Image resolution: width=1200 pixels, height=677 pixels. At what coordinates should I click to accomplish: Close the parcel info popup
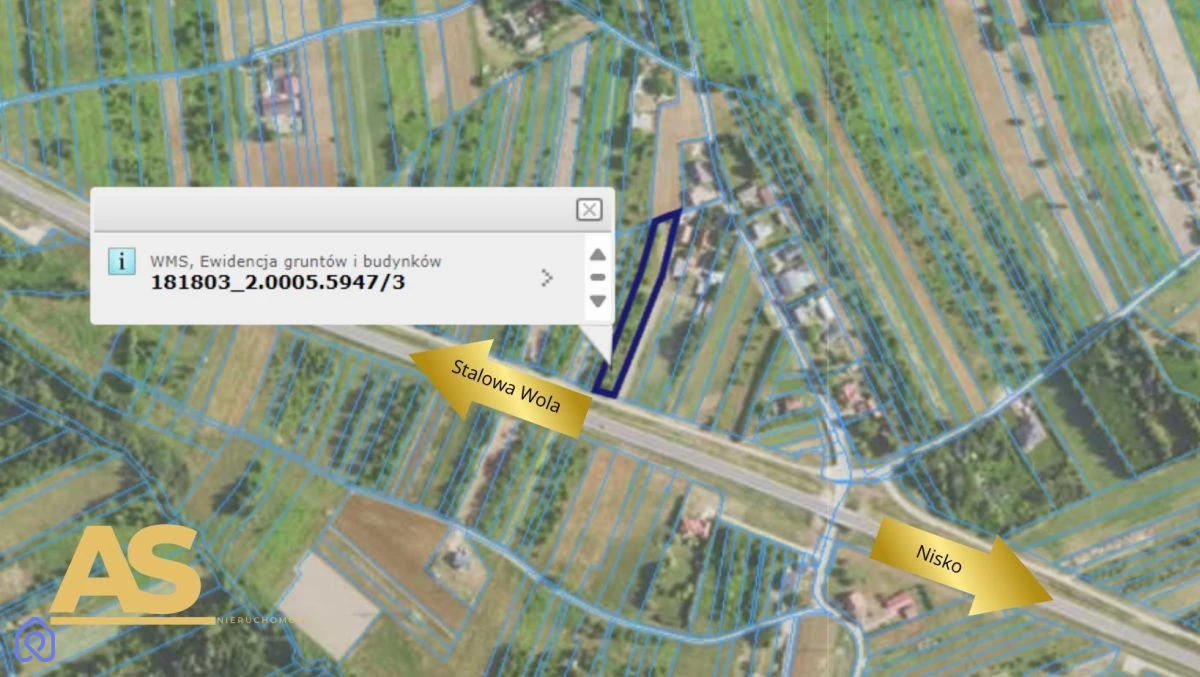click(589, 209)
